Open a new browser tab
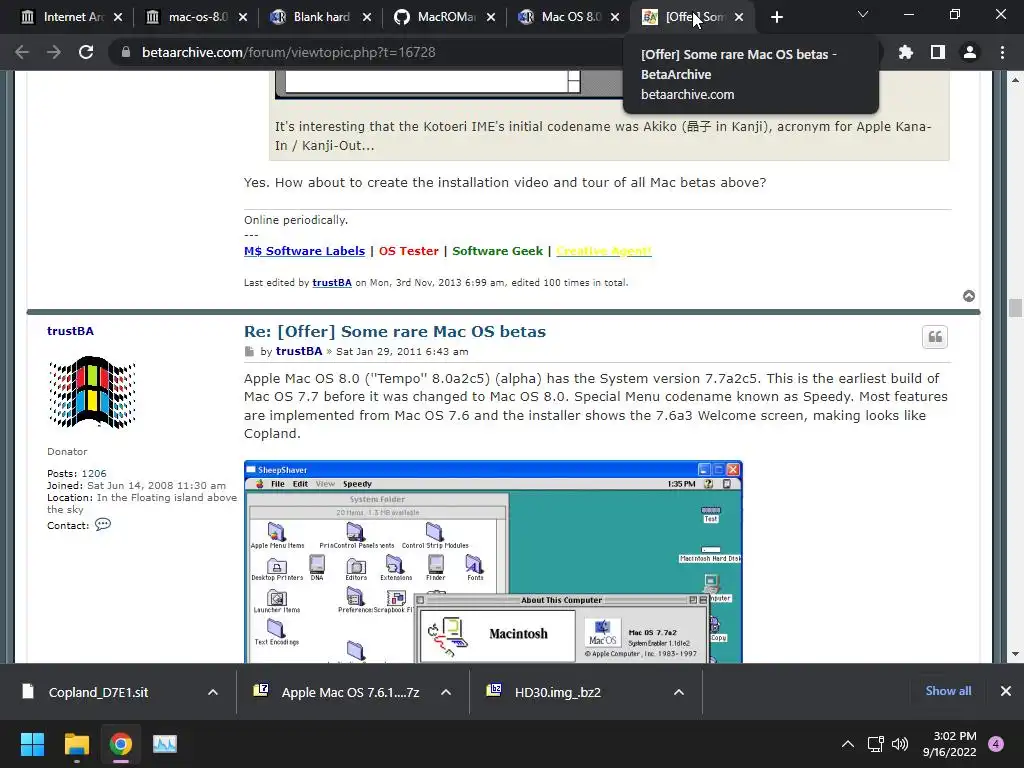 [x=776, y=17]
